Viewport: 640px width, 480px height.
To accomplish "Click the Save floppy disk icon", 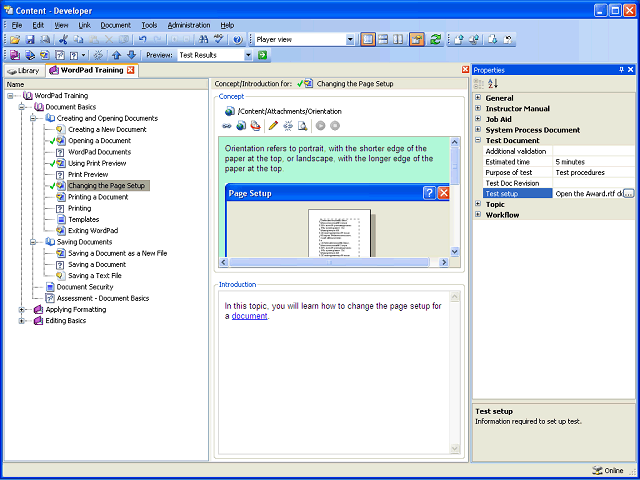I will [30, 40].
